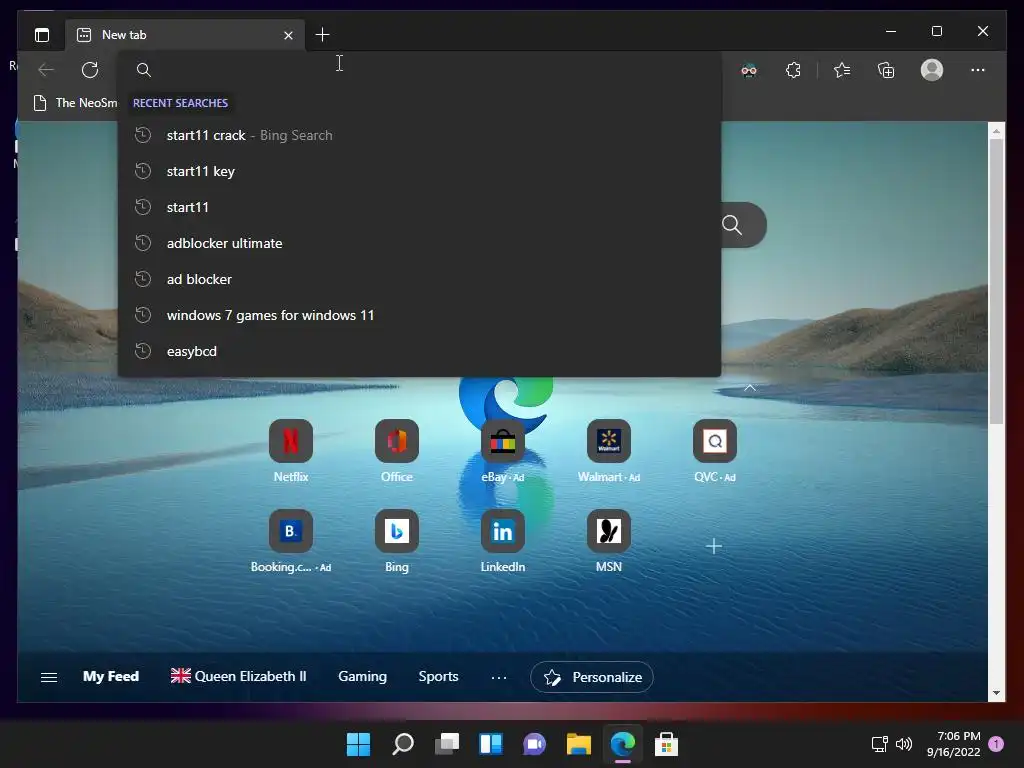Select recent search start11 crack
Image resolution: width=1024 pixels, height=768 pixels.
[419, 135]
